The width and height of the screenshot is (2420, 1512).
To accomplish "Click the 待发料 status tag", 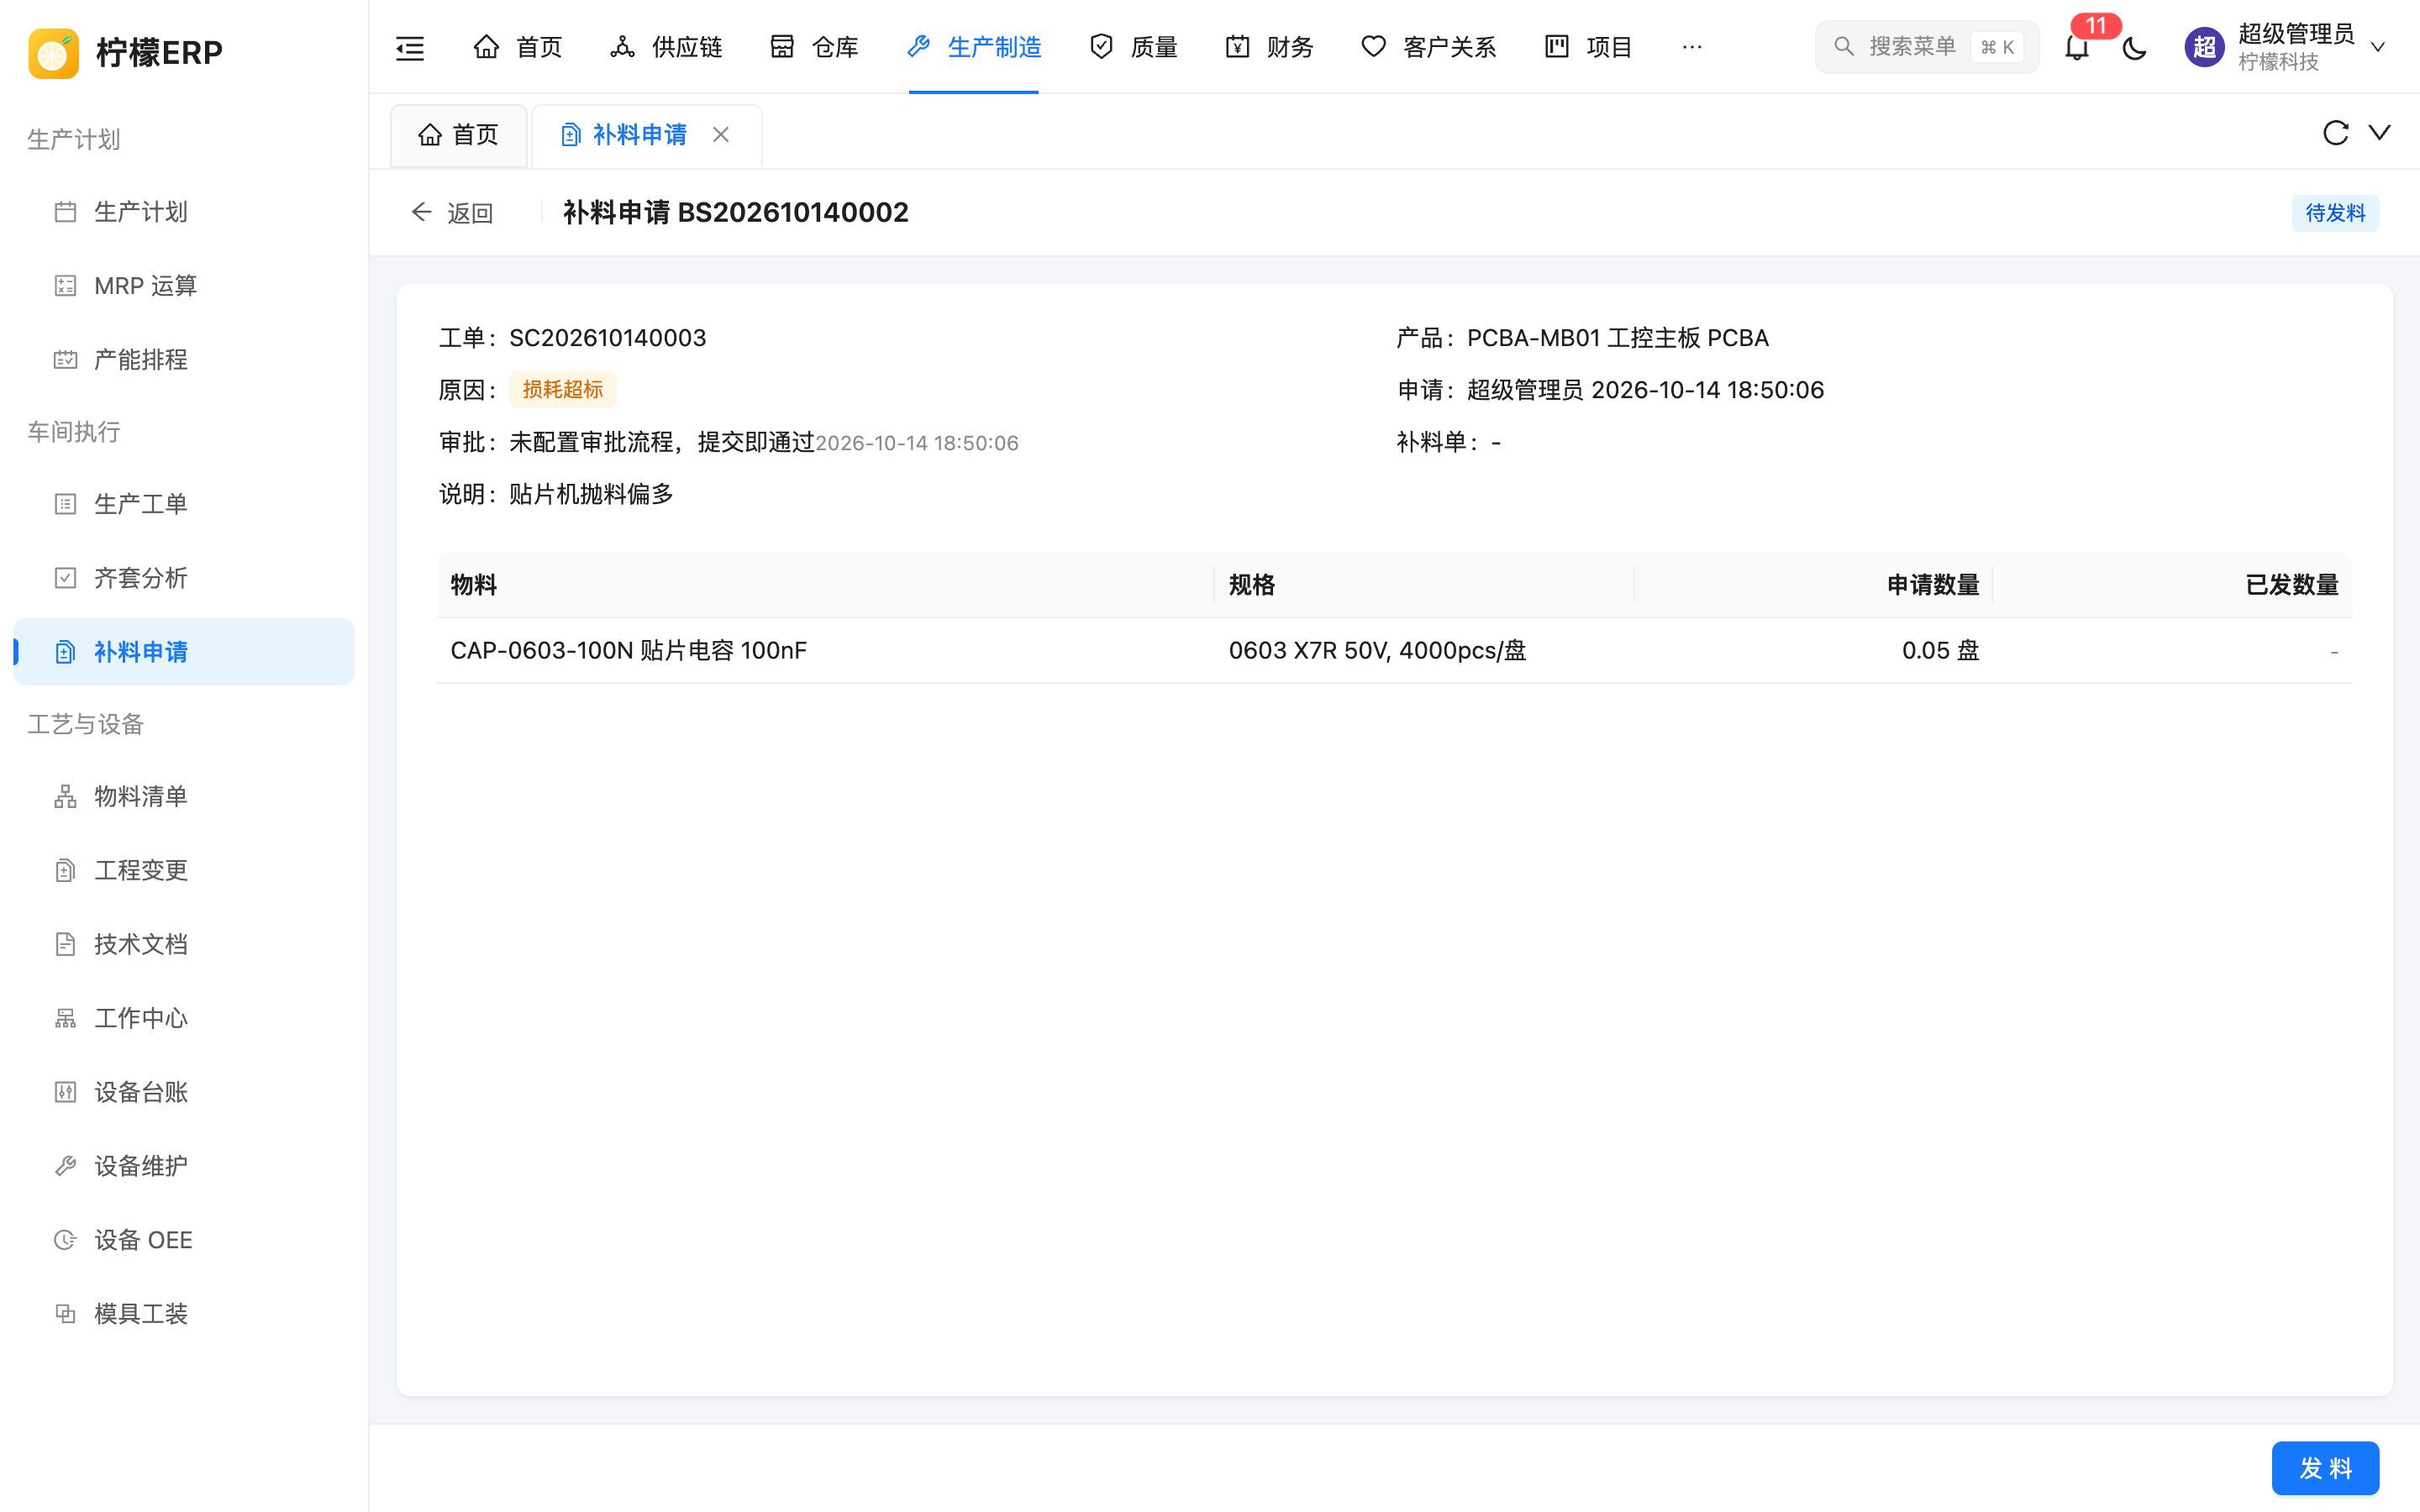I will (x=2335, y=213).
